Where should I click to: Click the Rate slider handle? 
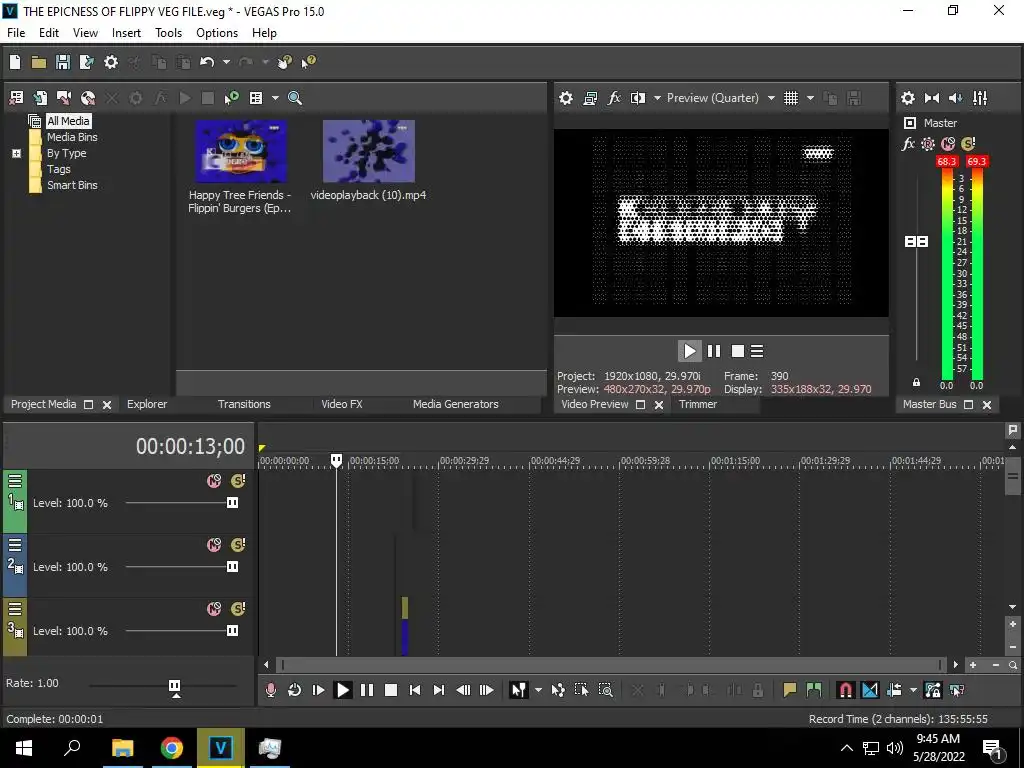click(x=174, y=686)
